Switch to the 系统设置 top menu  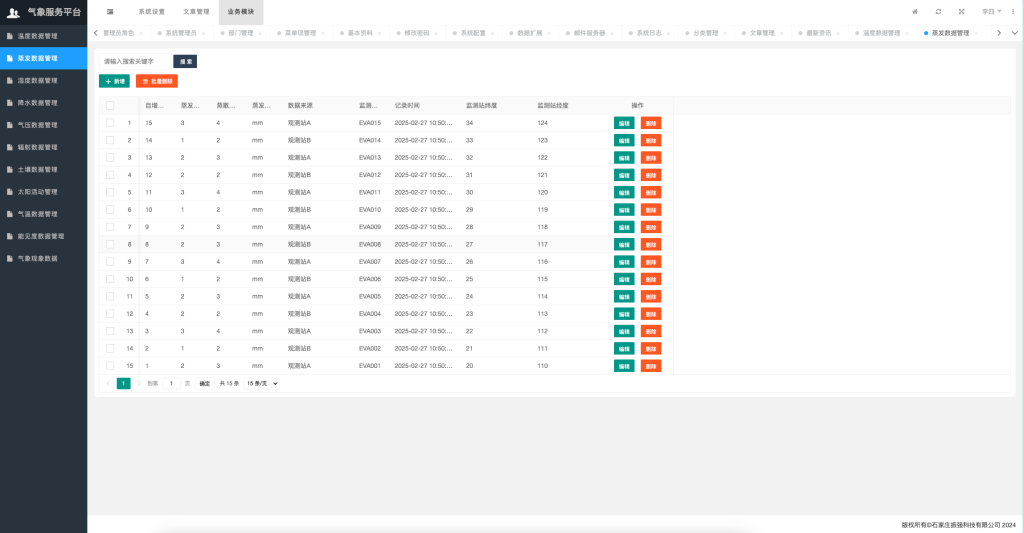(151, 11)
